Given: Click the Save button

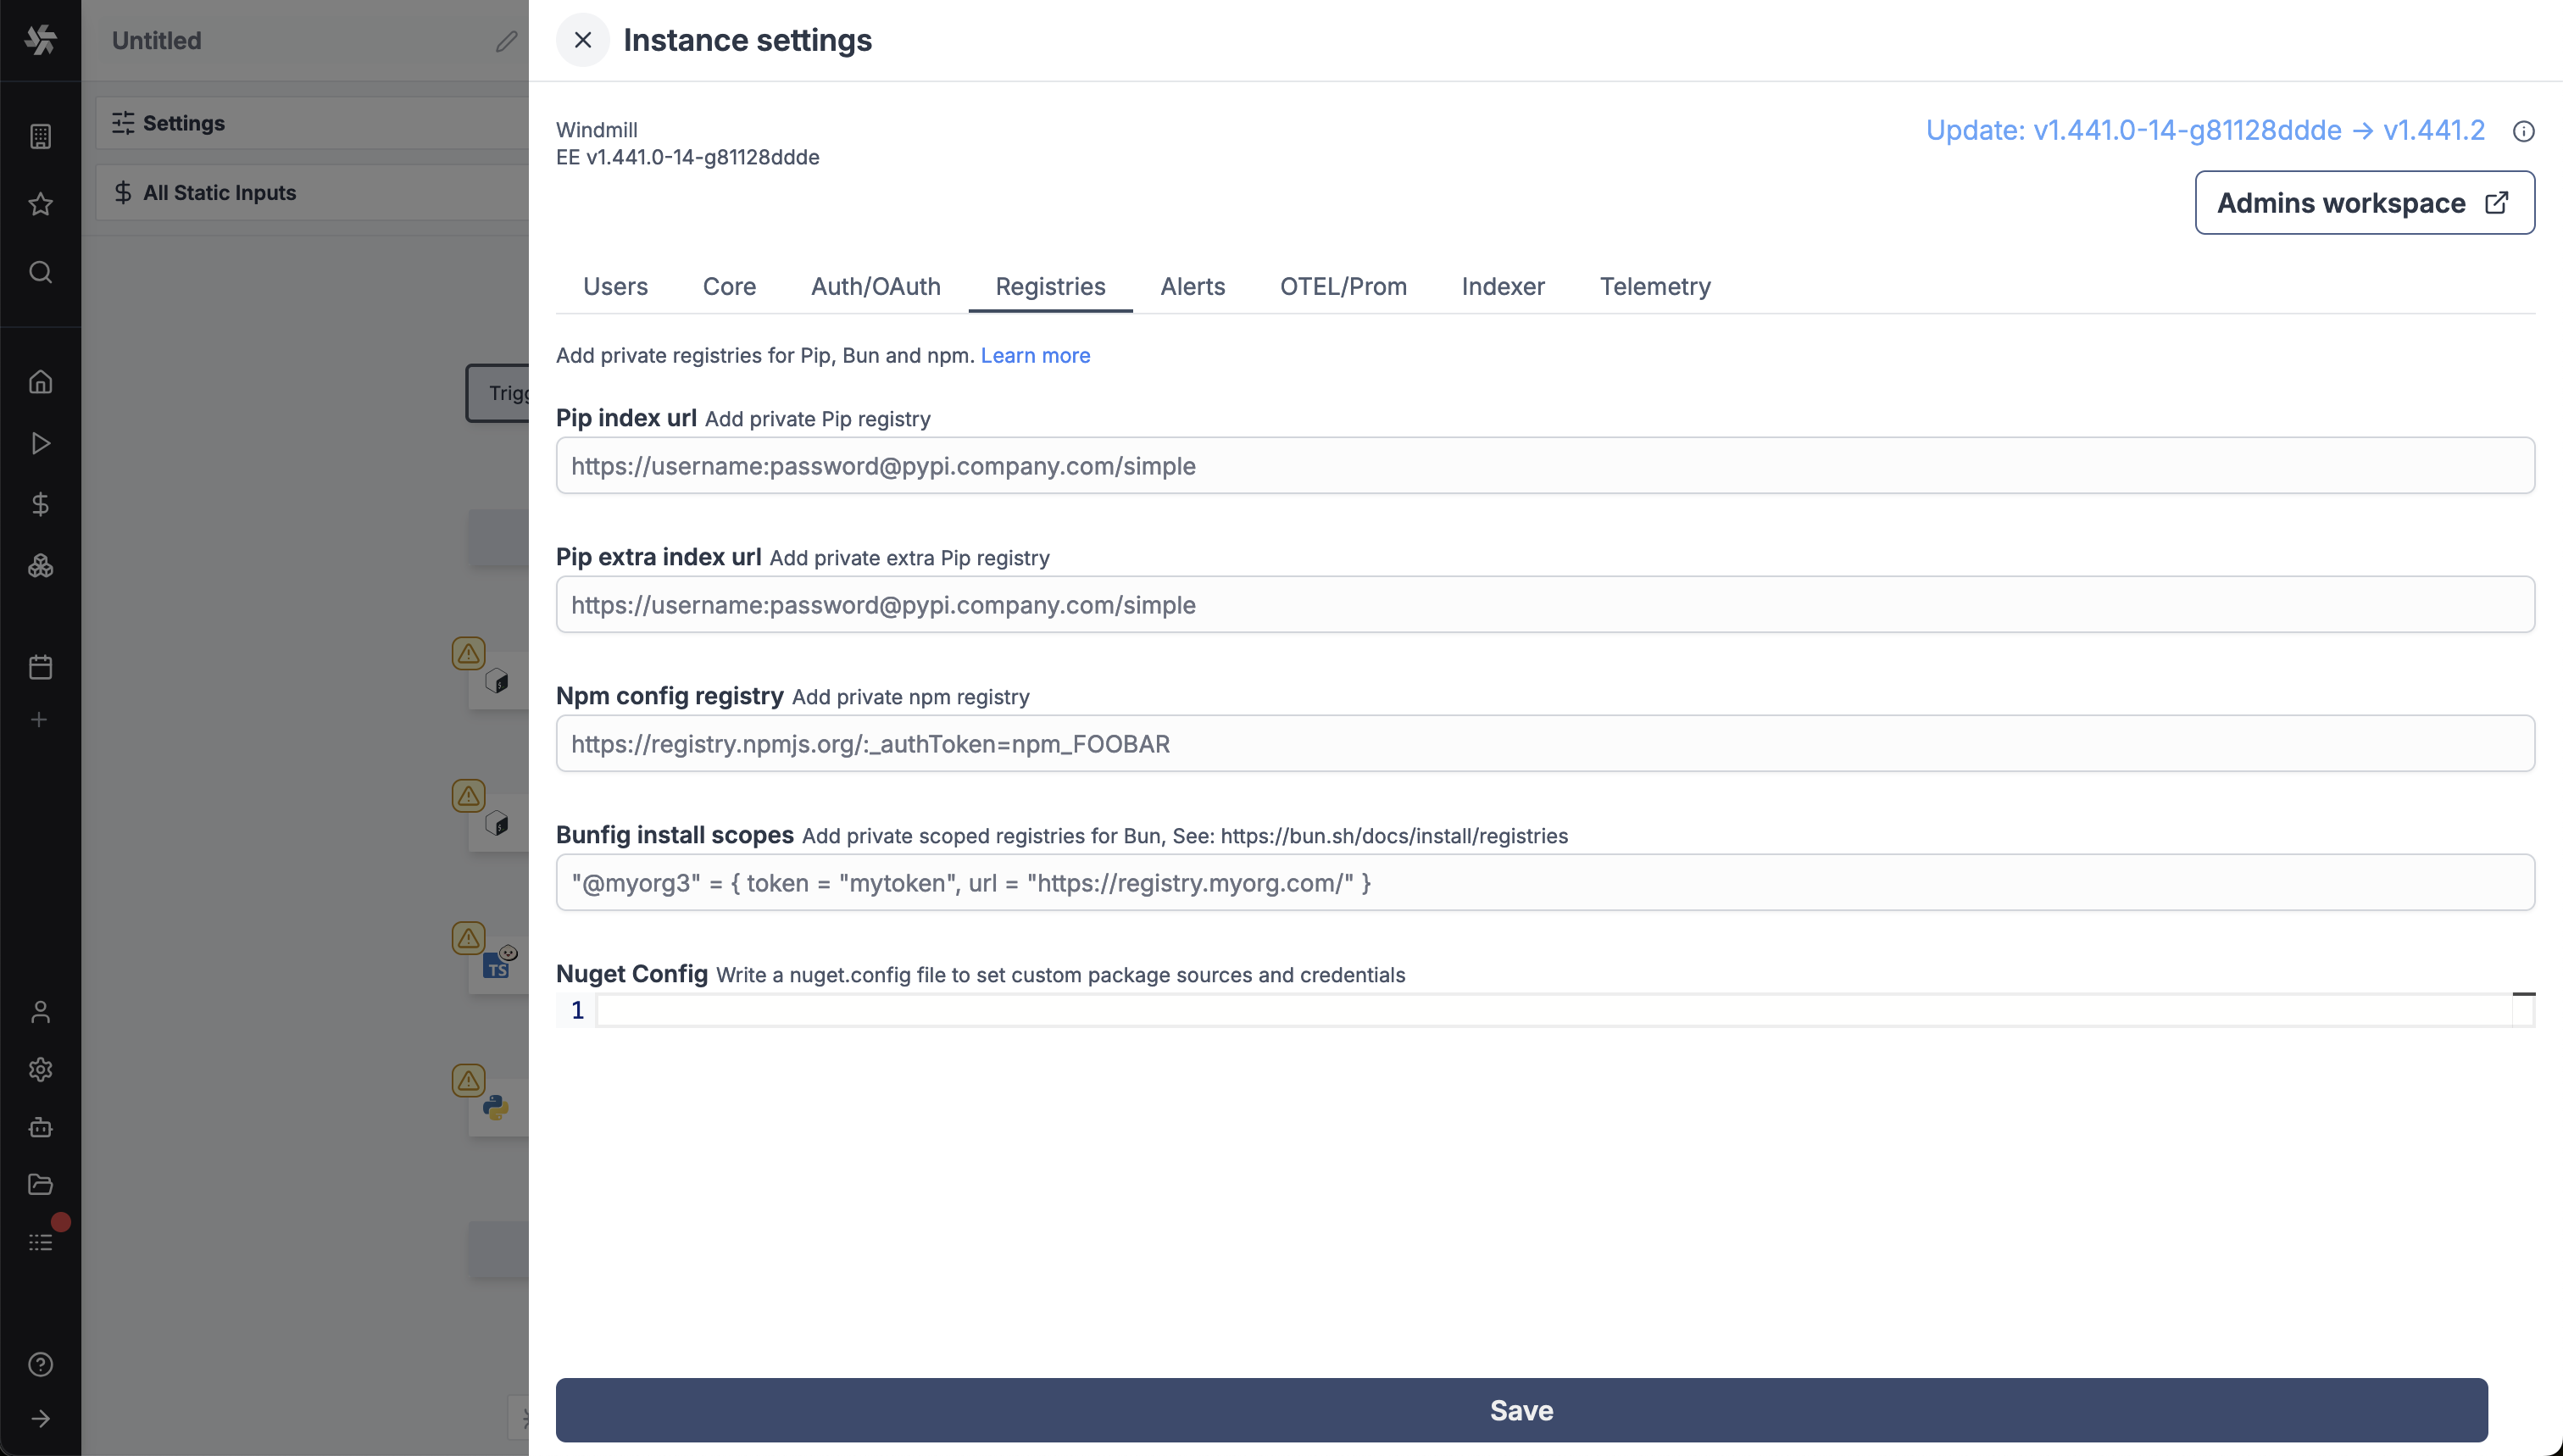Looking at the screenshot, I should [x=1521, y=1410].
